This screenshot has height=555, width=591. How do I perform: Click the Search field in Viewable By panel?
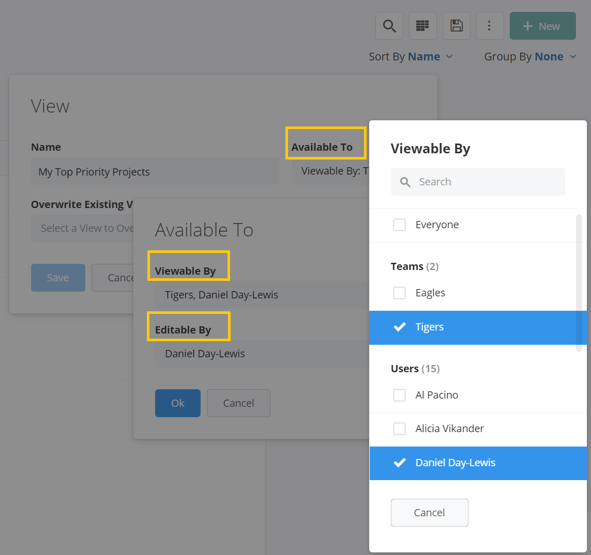(478, 182)
